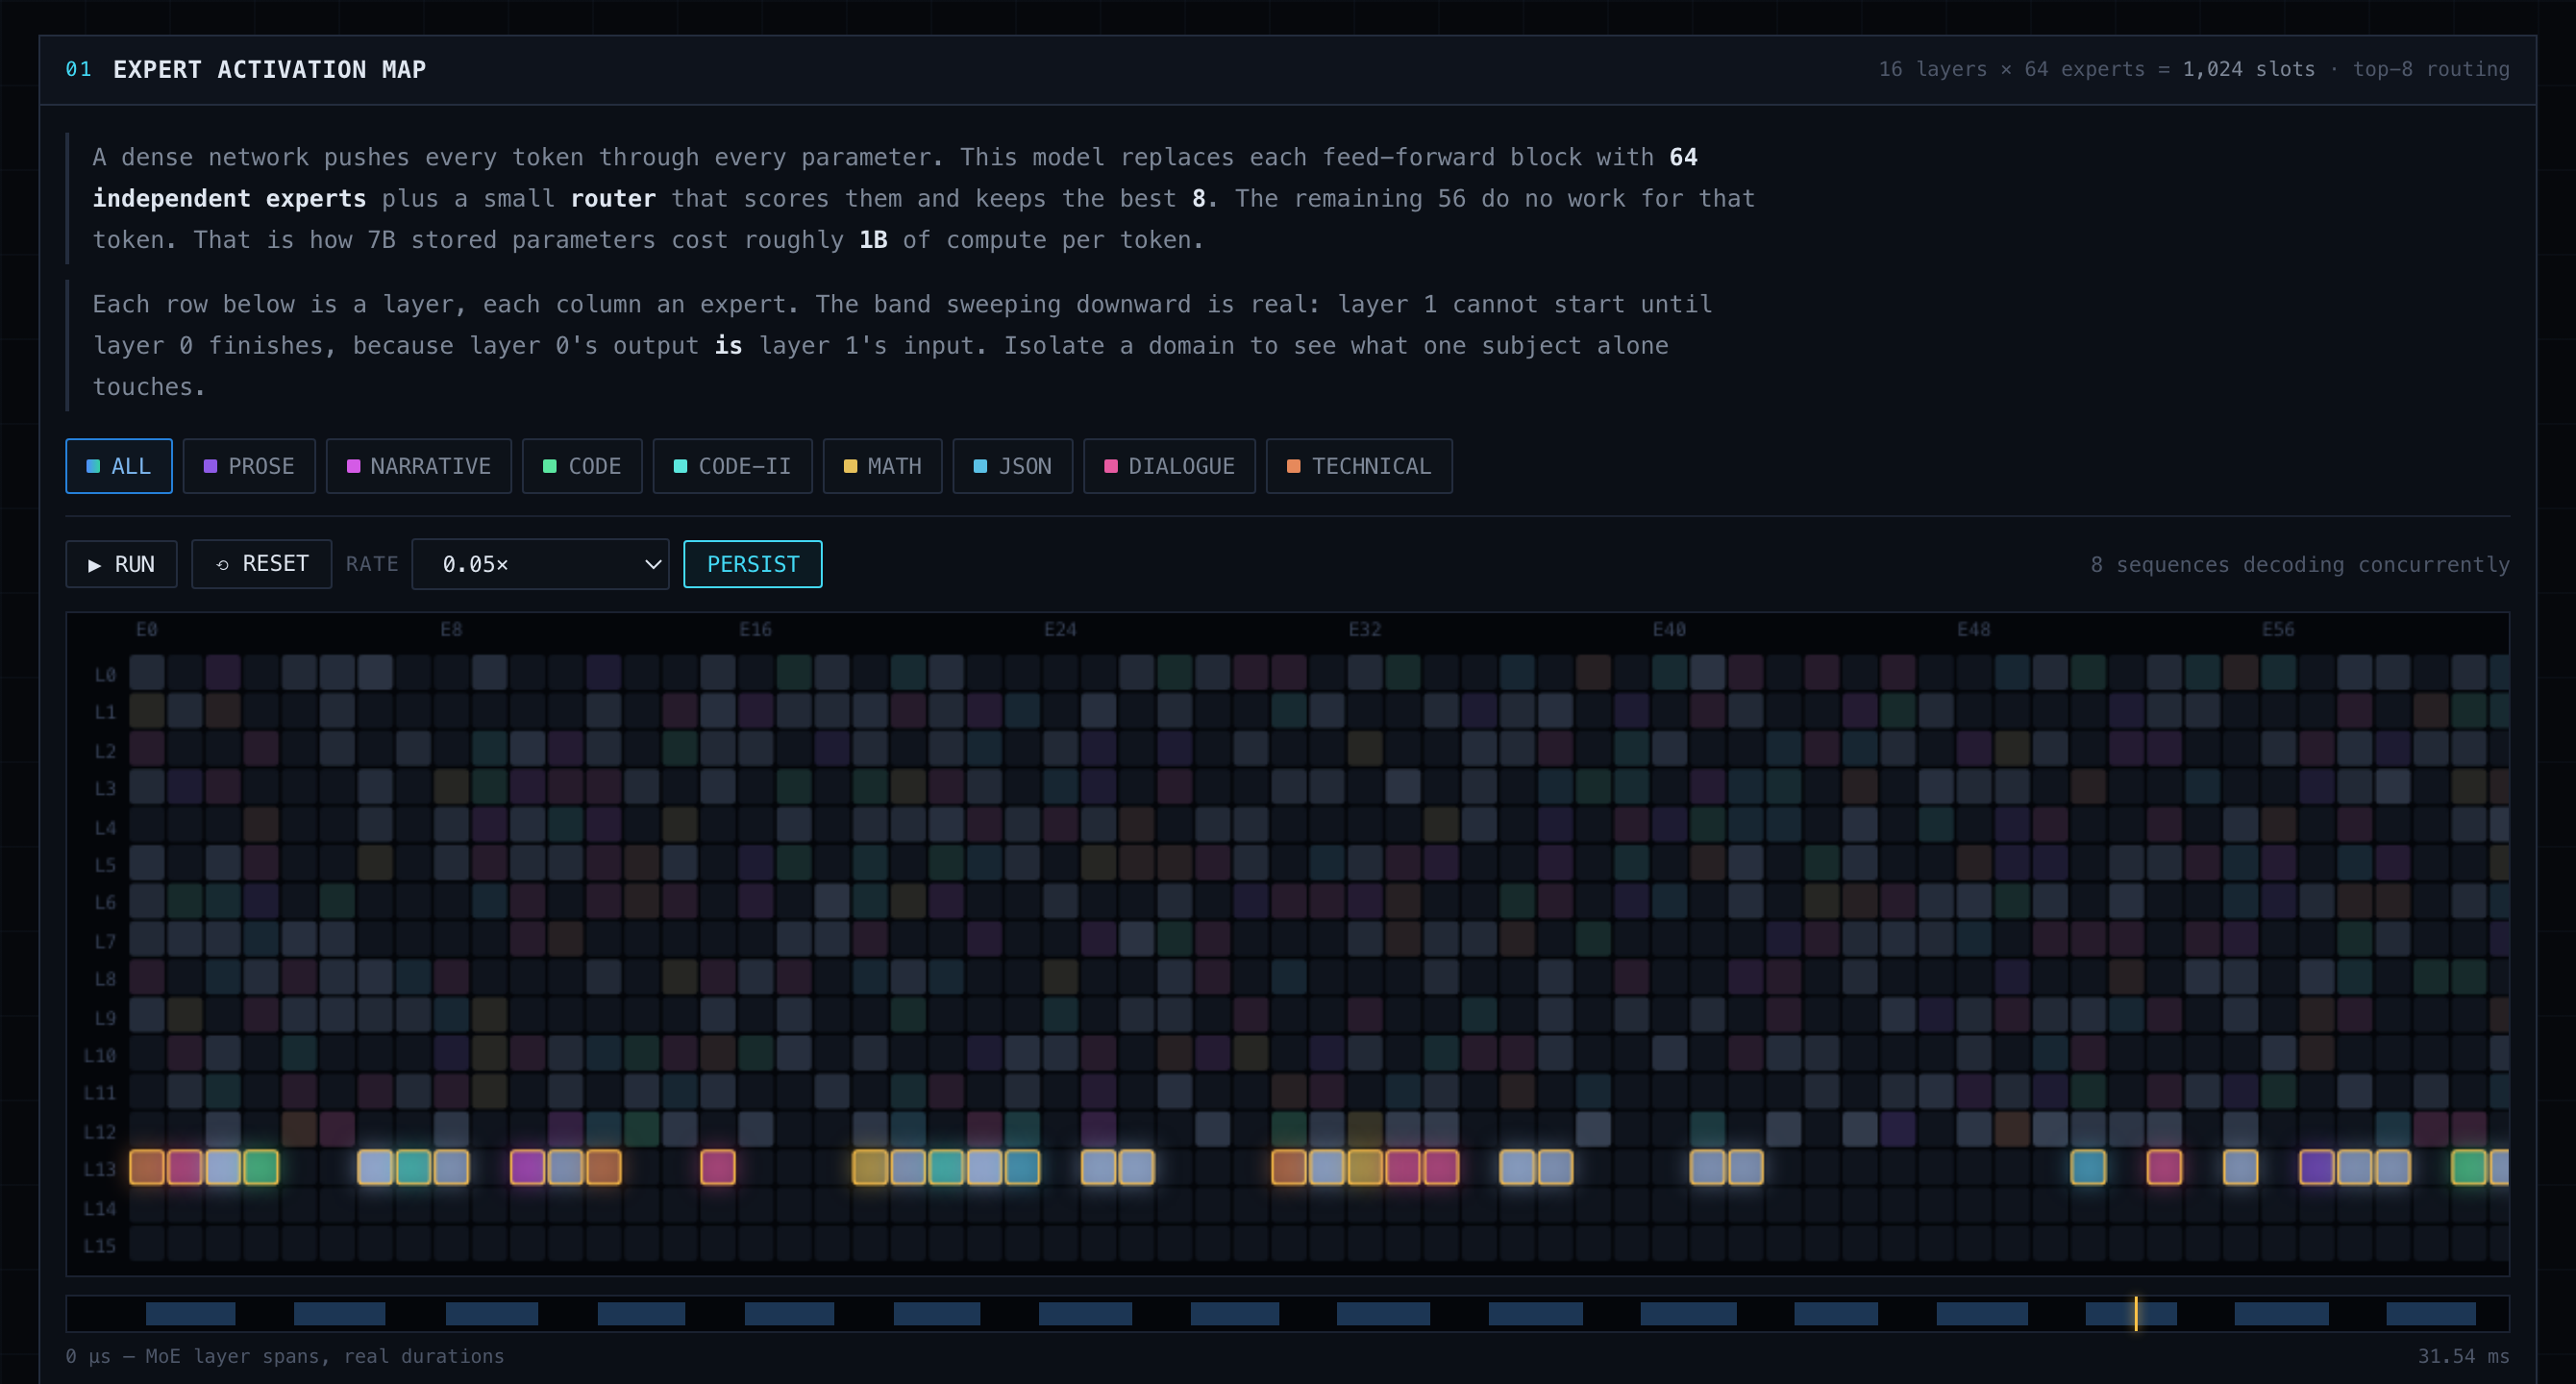Click the L0 row label
The image size is (2576, 1384).
click(x=105, y=674)
